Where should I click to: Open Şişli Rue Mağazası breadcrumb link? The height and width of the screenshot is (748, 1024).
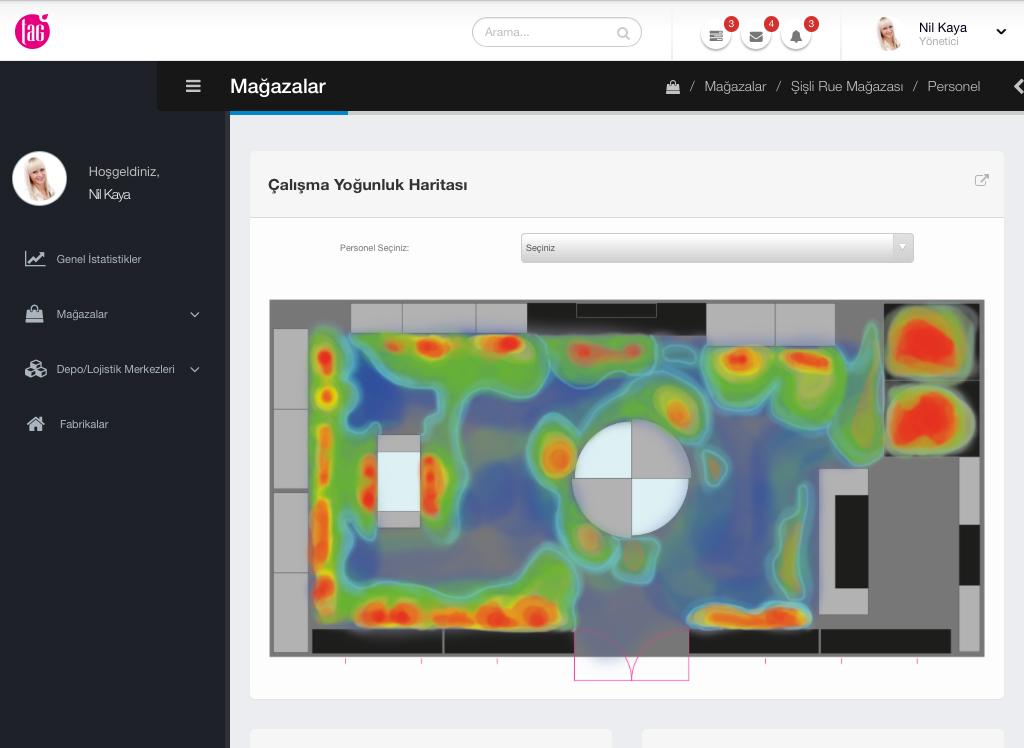point(846,87)
